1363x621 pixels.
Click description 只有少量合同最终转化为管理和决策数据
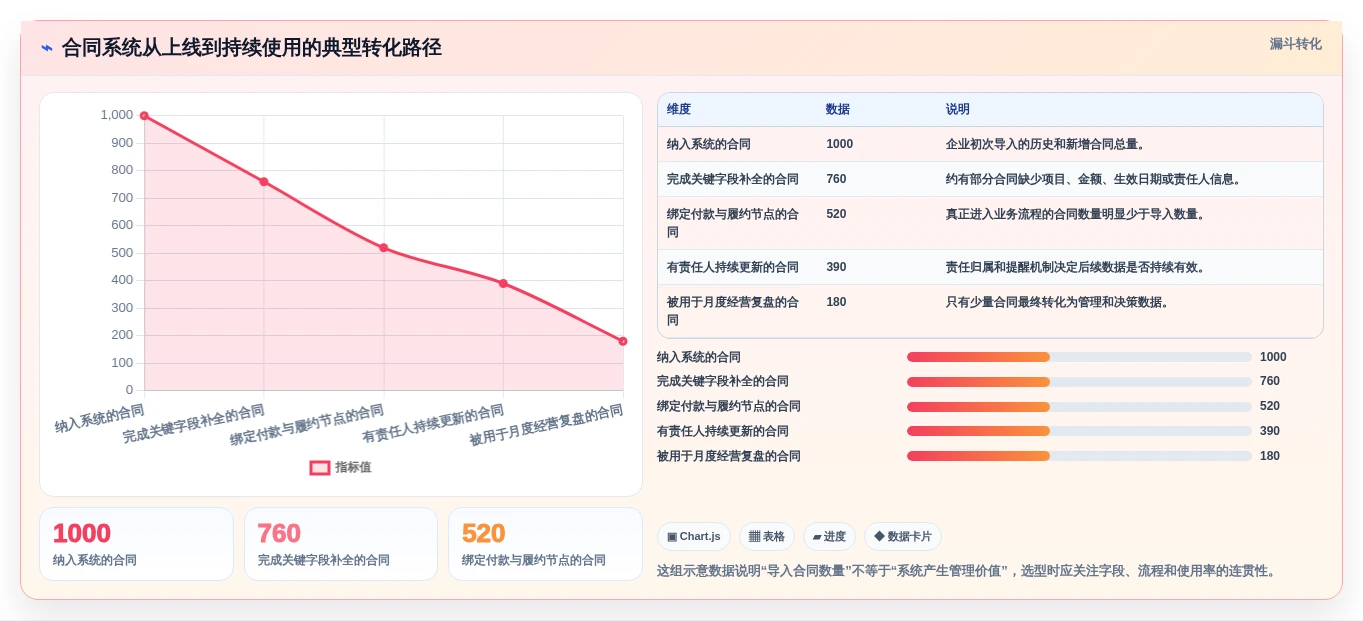pyautogui.click(x=1058, y=302)
